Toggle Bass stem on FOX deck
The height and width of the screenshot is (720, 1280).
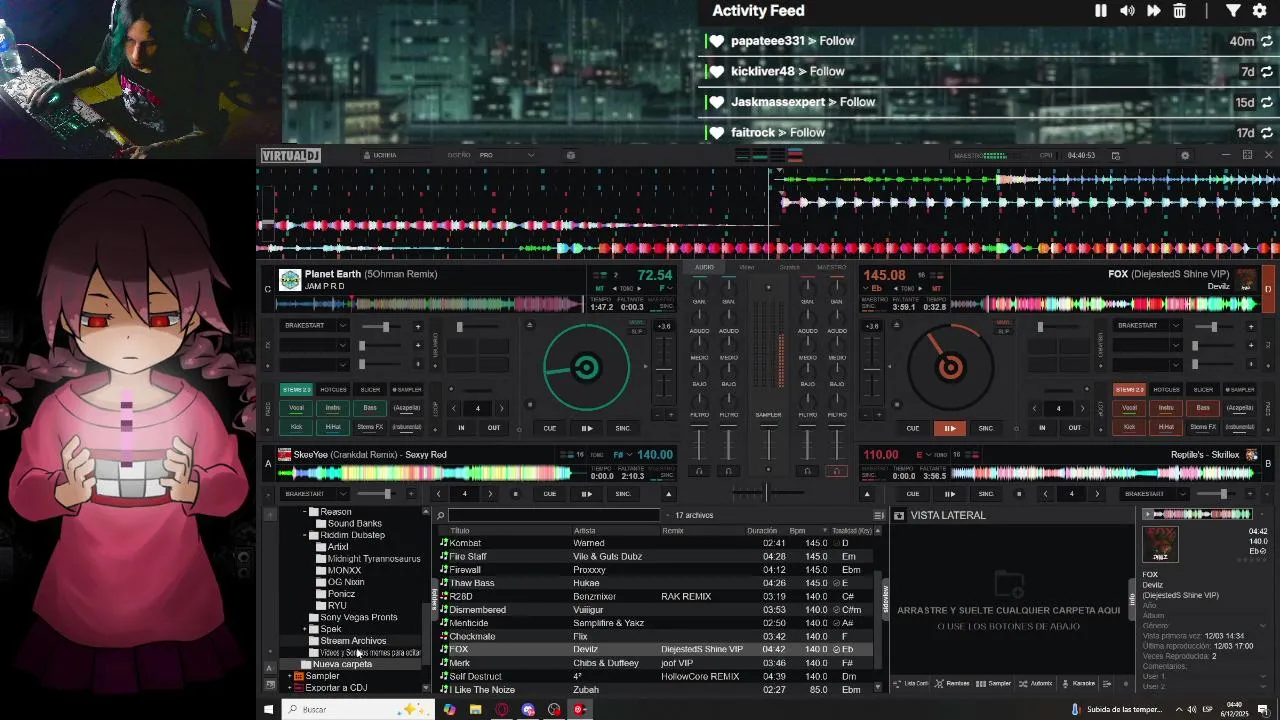[x=1203, y=408]
